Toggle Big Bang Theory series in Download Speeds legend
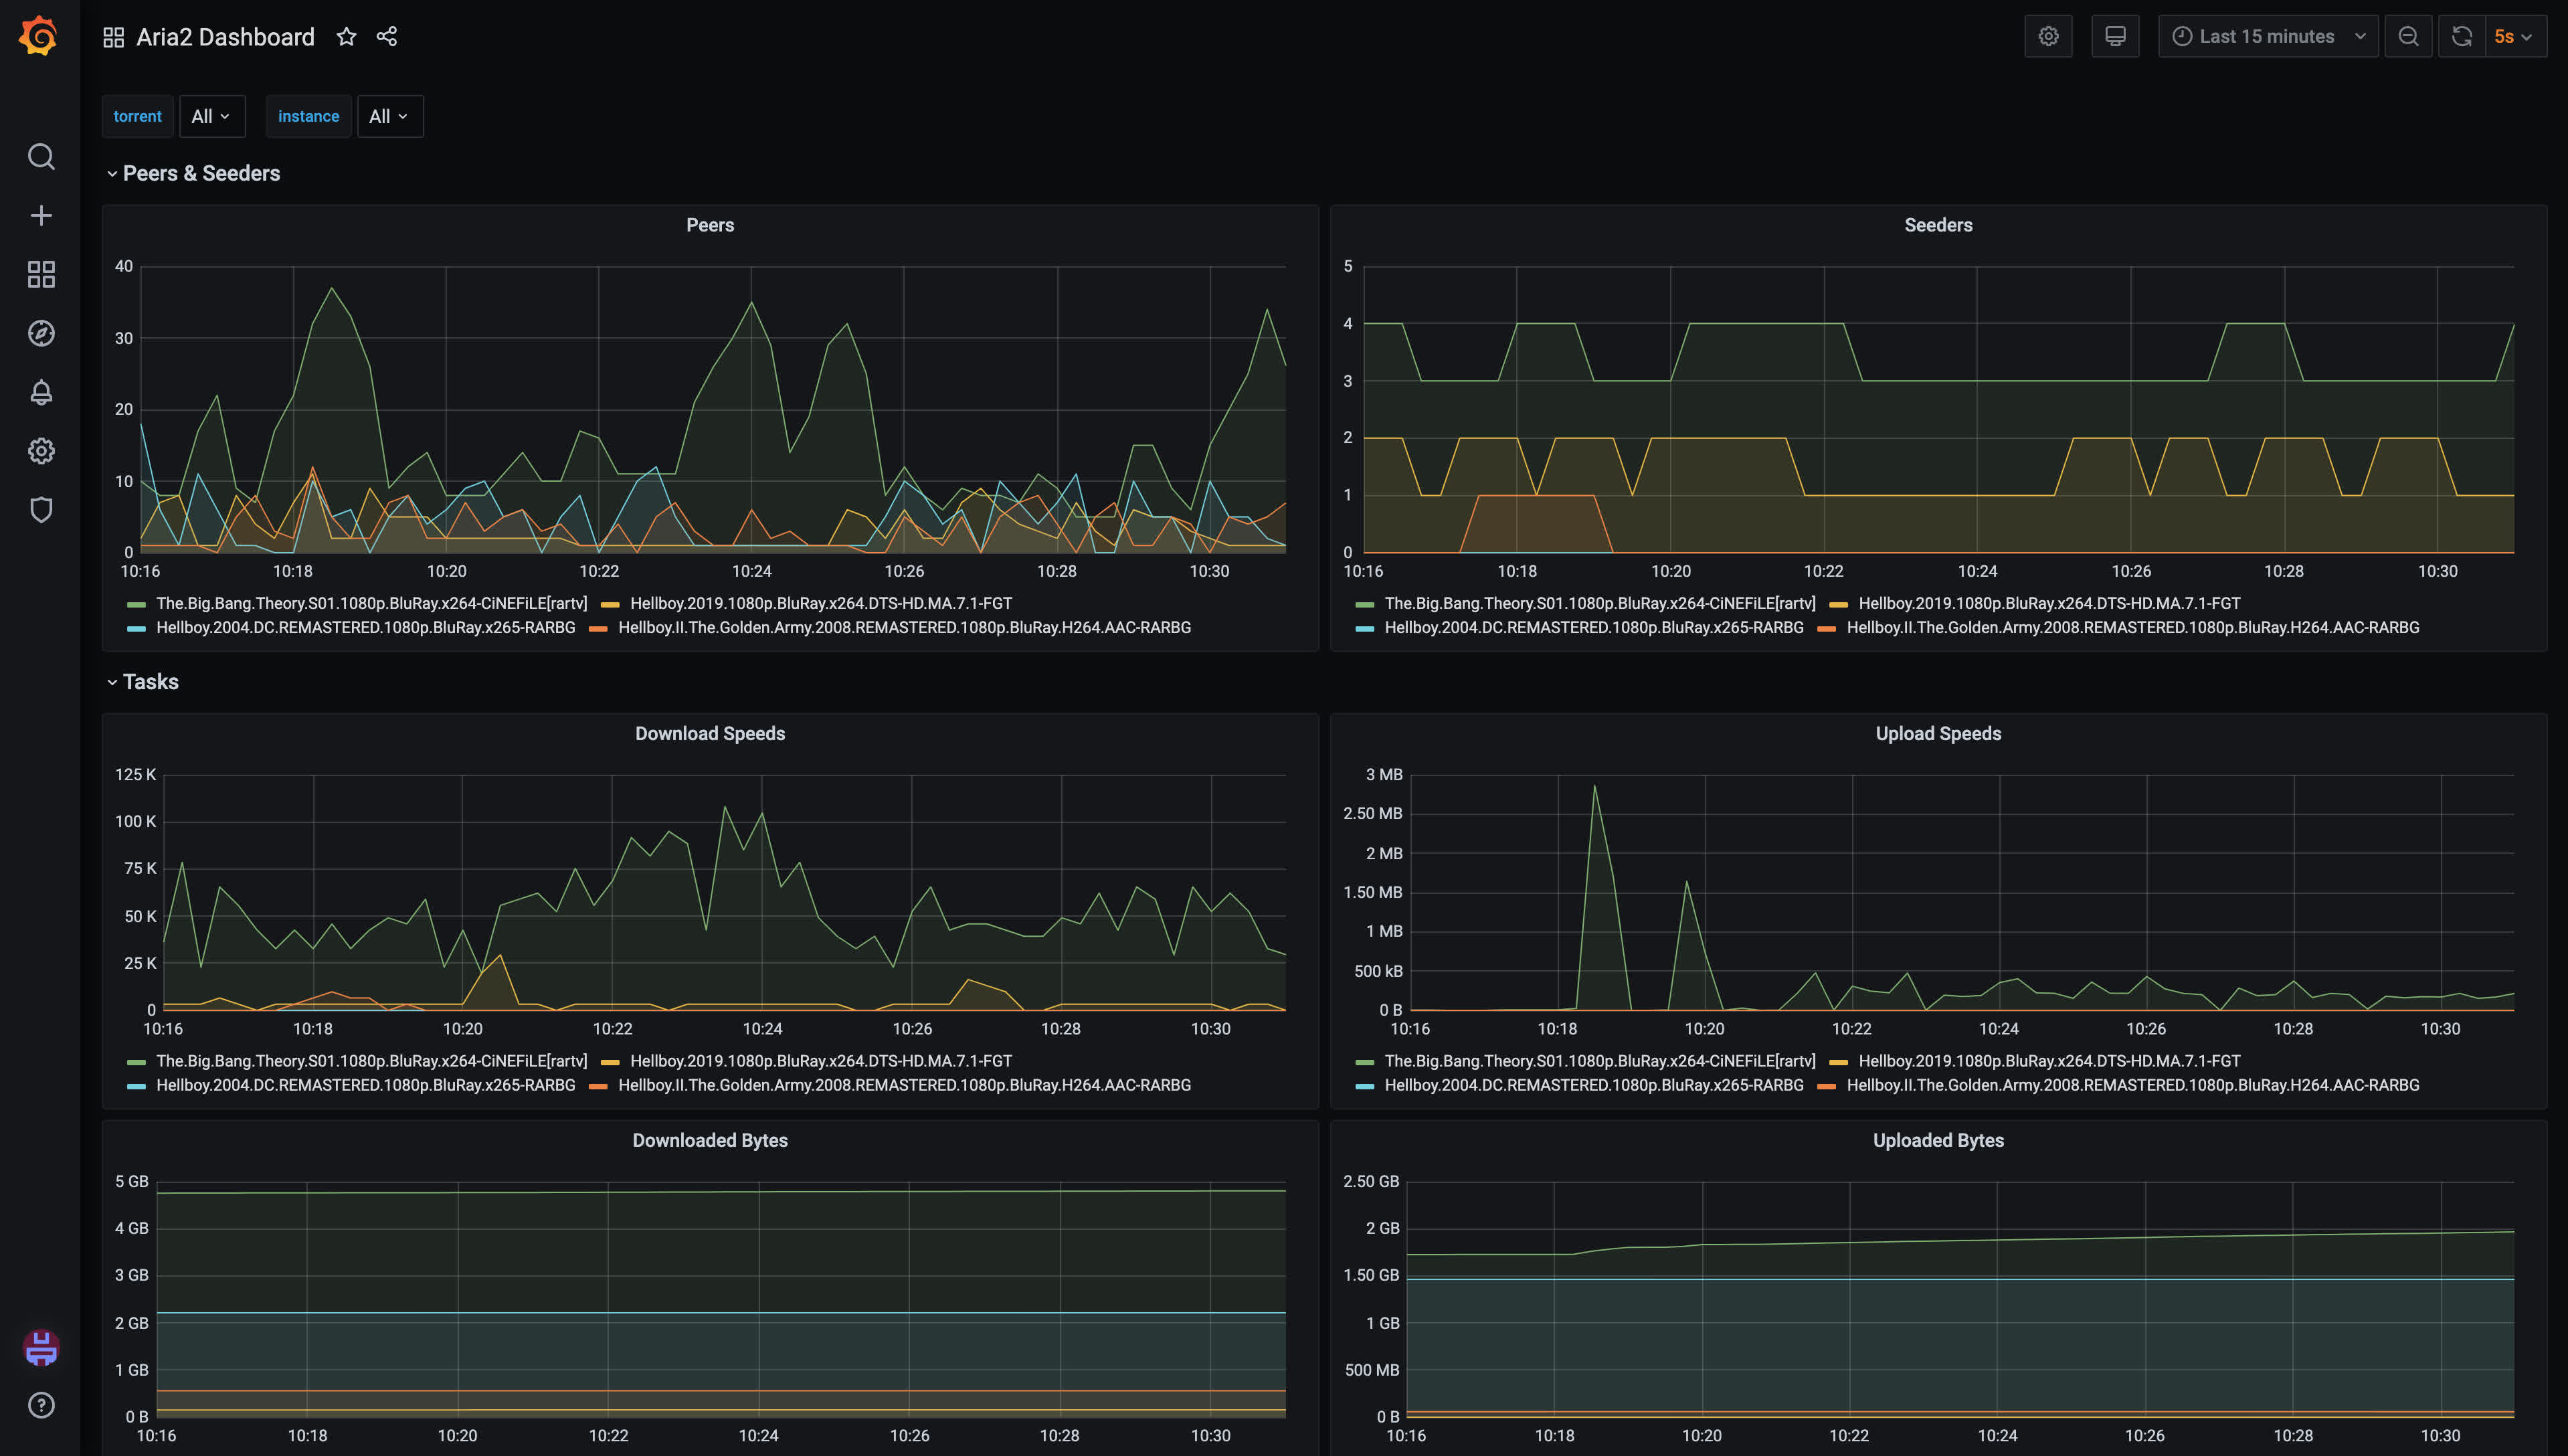The height and width of the screenshot is (1456, 2568). 371,1061
